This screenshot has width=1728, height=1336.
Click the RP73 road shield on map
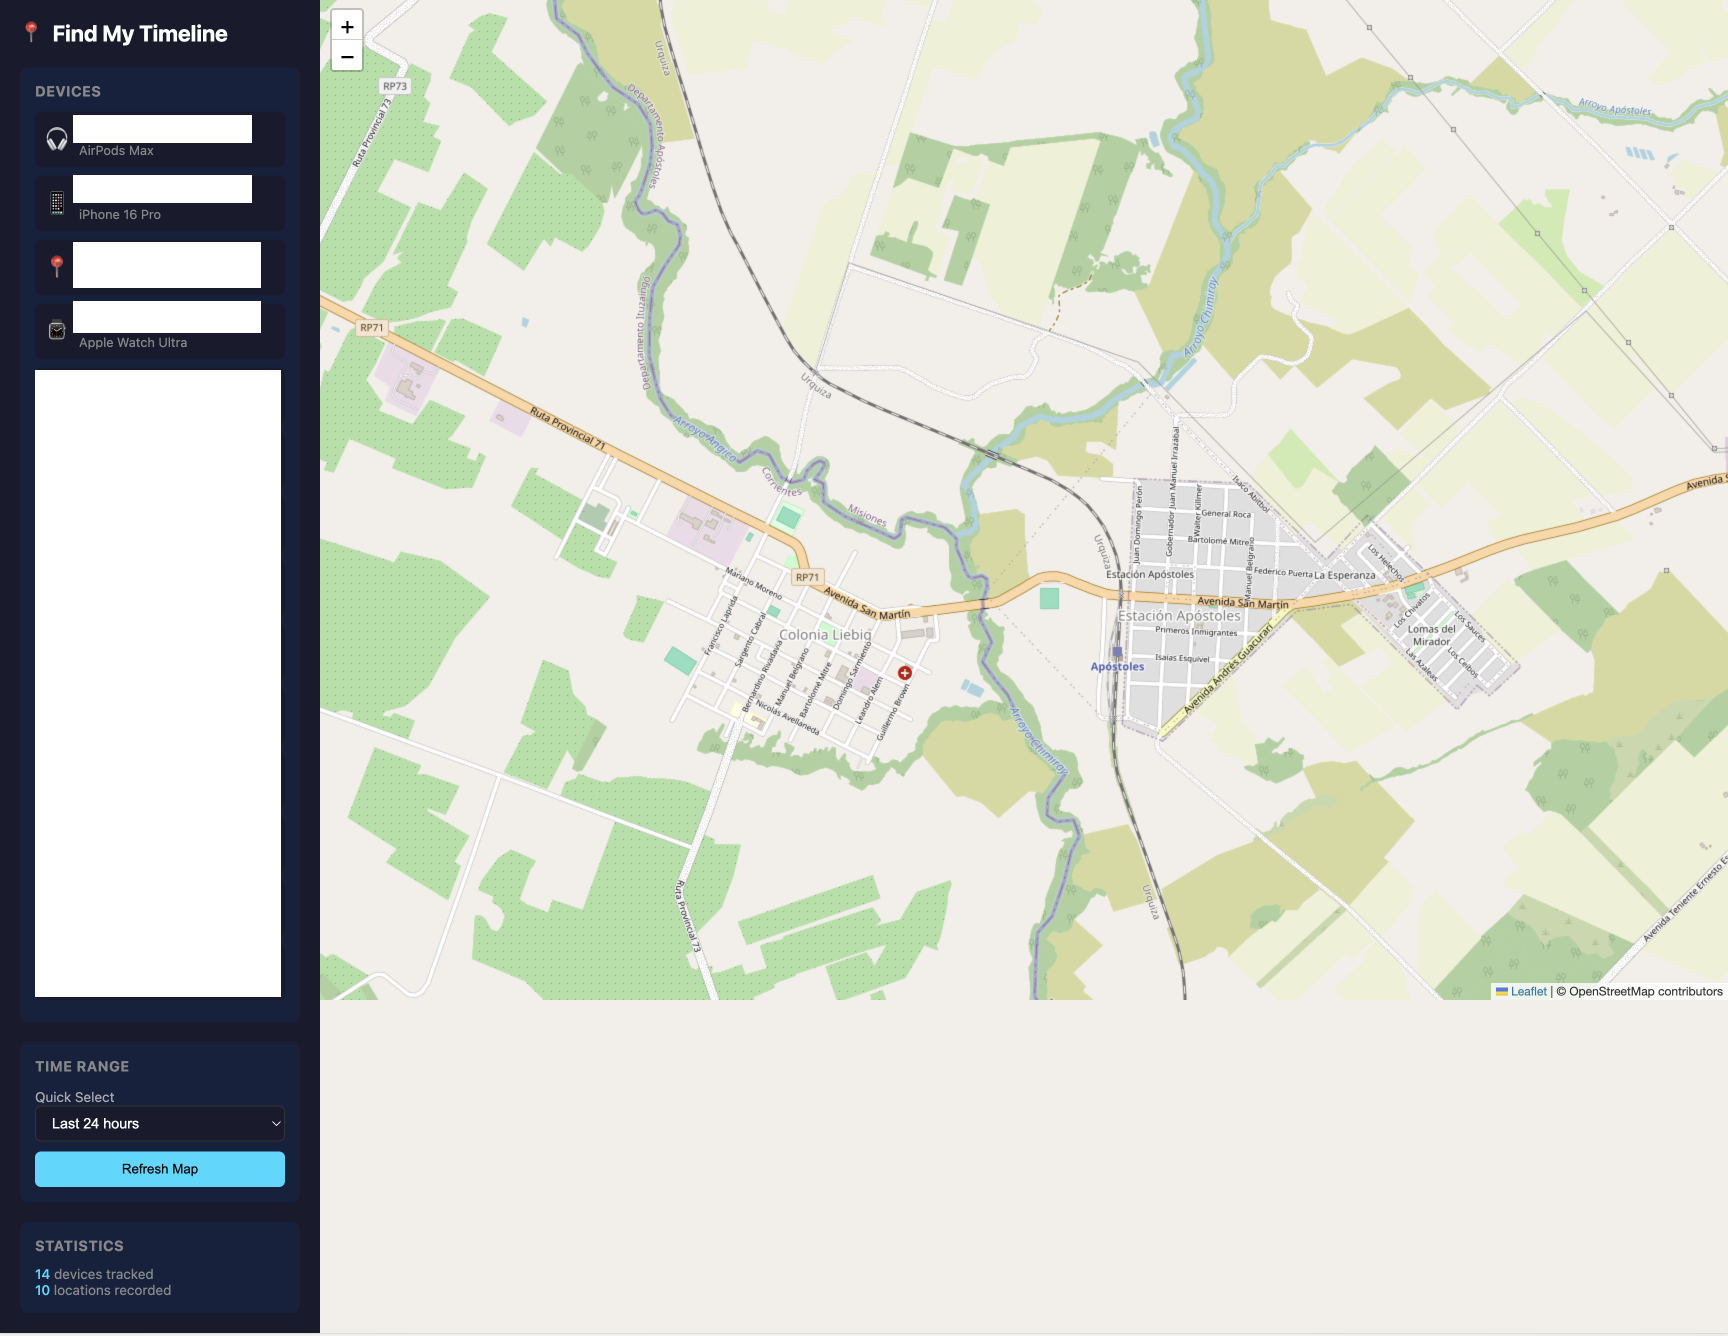[395, 86]
